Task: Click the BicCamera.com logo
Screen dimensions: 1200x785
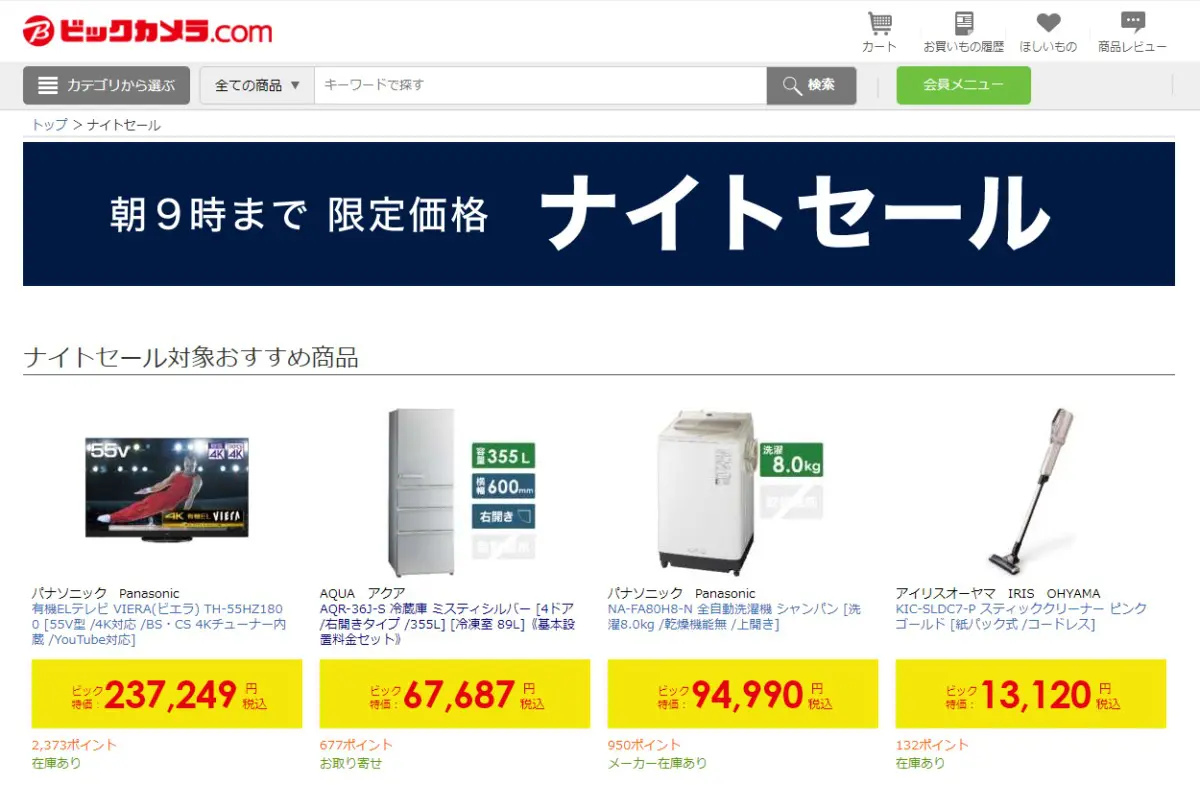Action: click(x=148, y=31)
